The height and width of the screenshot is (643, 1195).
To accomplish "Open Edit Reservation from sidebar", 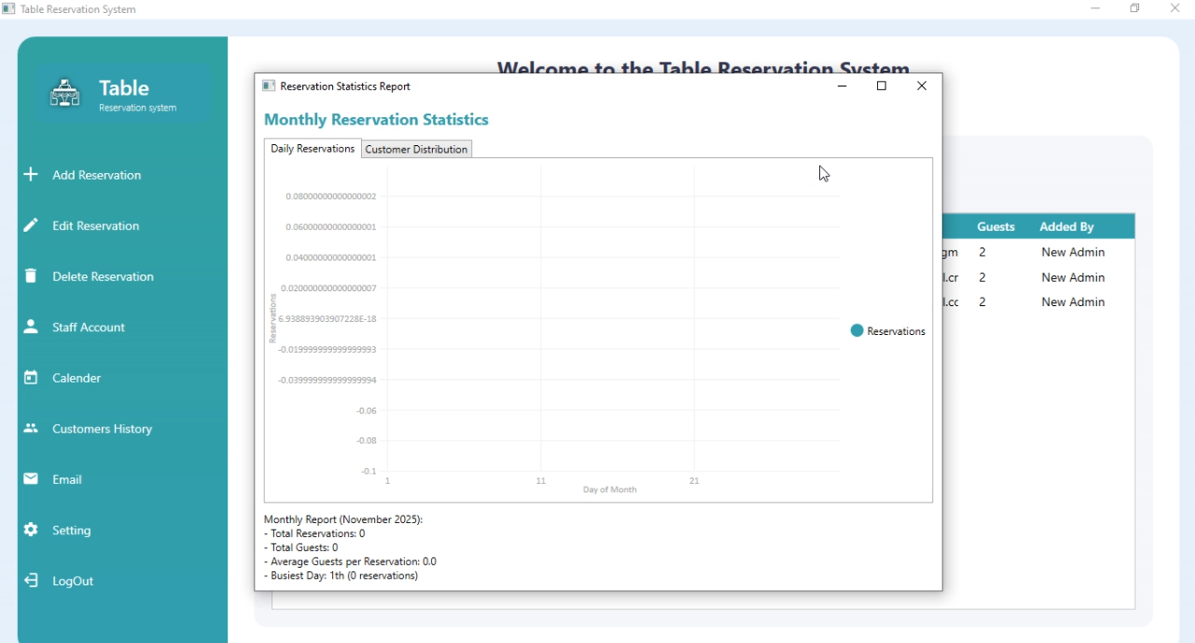I will [95, 226].
